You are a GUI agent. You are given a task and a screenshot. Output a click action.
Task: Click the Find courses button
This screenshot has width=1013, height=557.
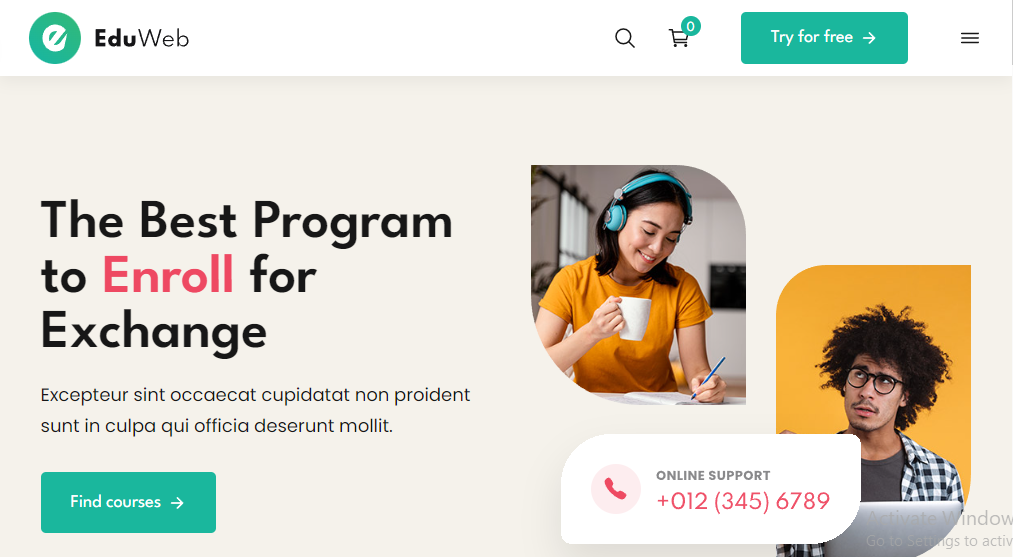[129, 503]
